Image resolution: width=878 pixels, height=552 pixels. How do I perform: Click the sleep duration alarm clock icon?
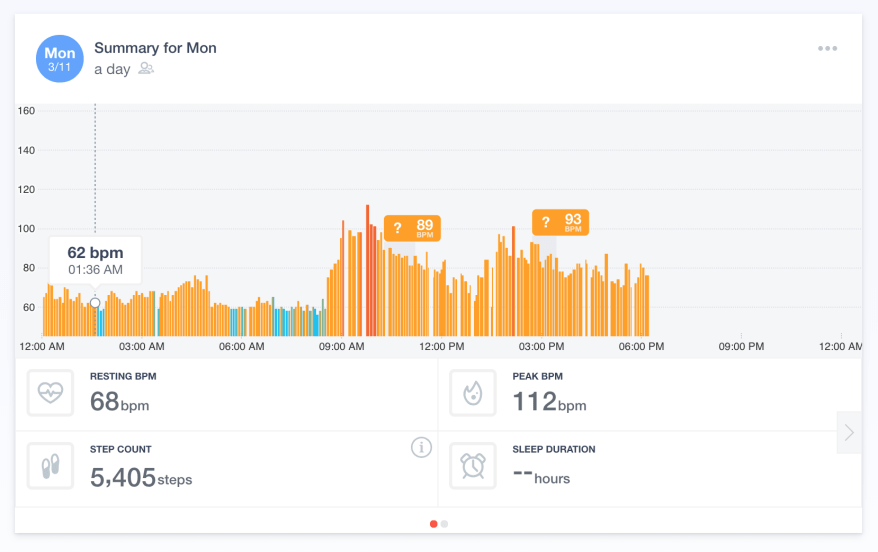(473, 466)
